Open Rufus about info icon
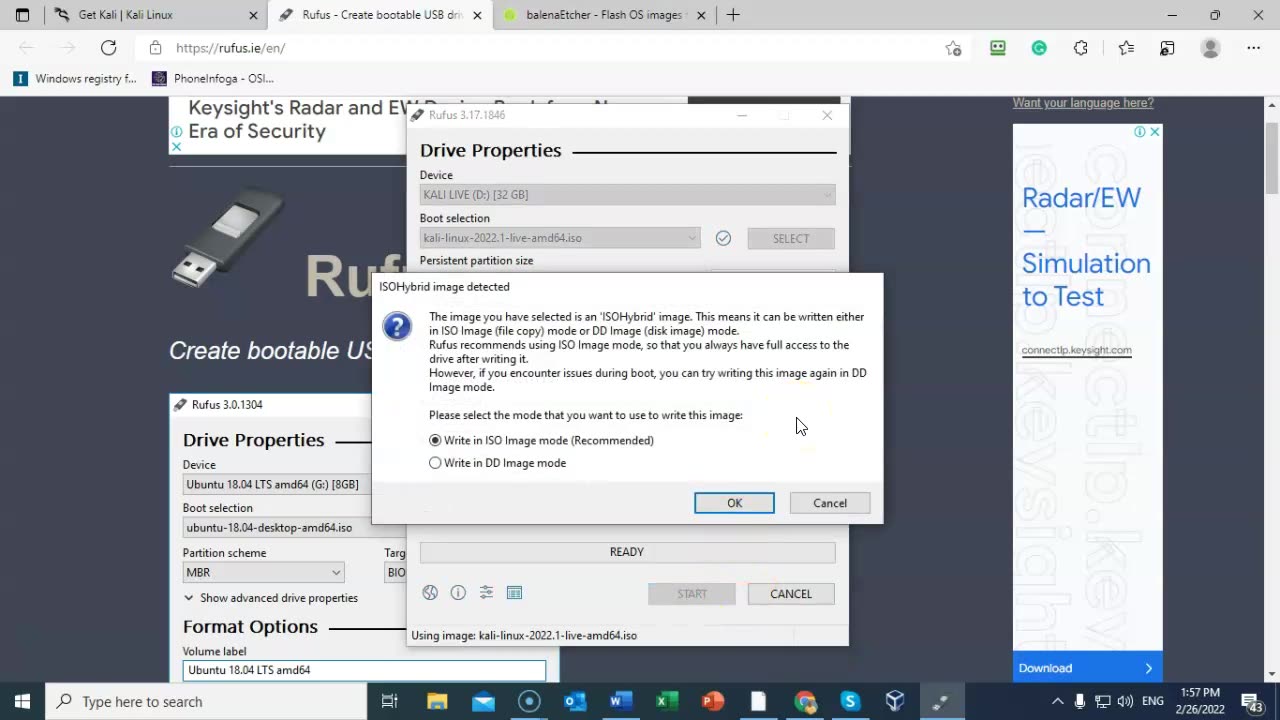The height and width of the screenshot is (720, 1280). [x=458, y=593]
